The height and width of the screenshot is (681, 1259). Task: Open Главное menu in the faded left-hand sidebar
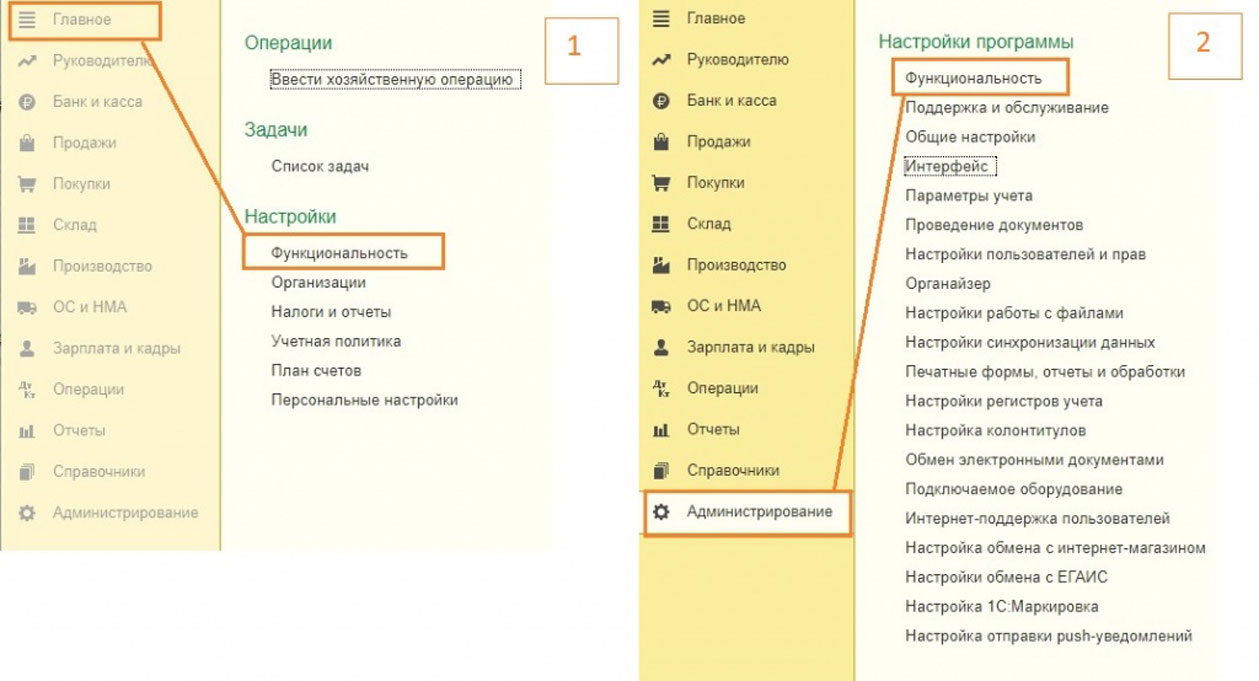[x=82, y=20]
